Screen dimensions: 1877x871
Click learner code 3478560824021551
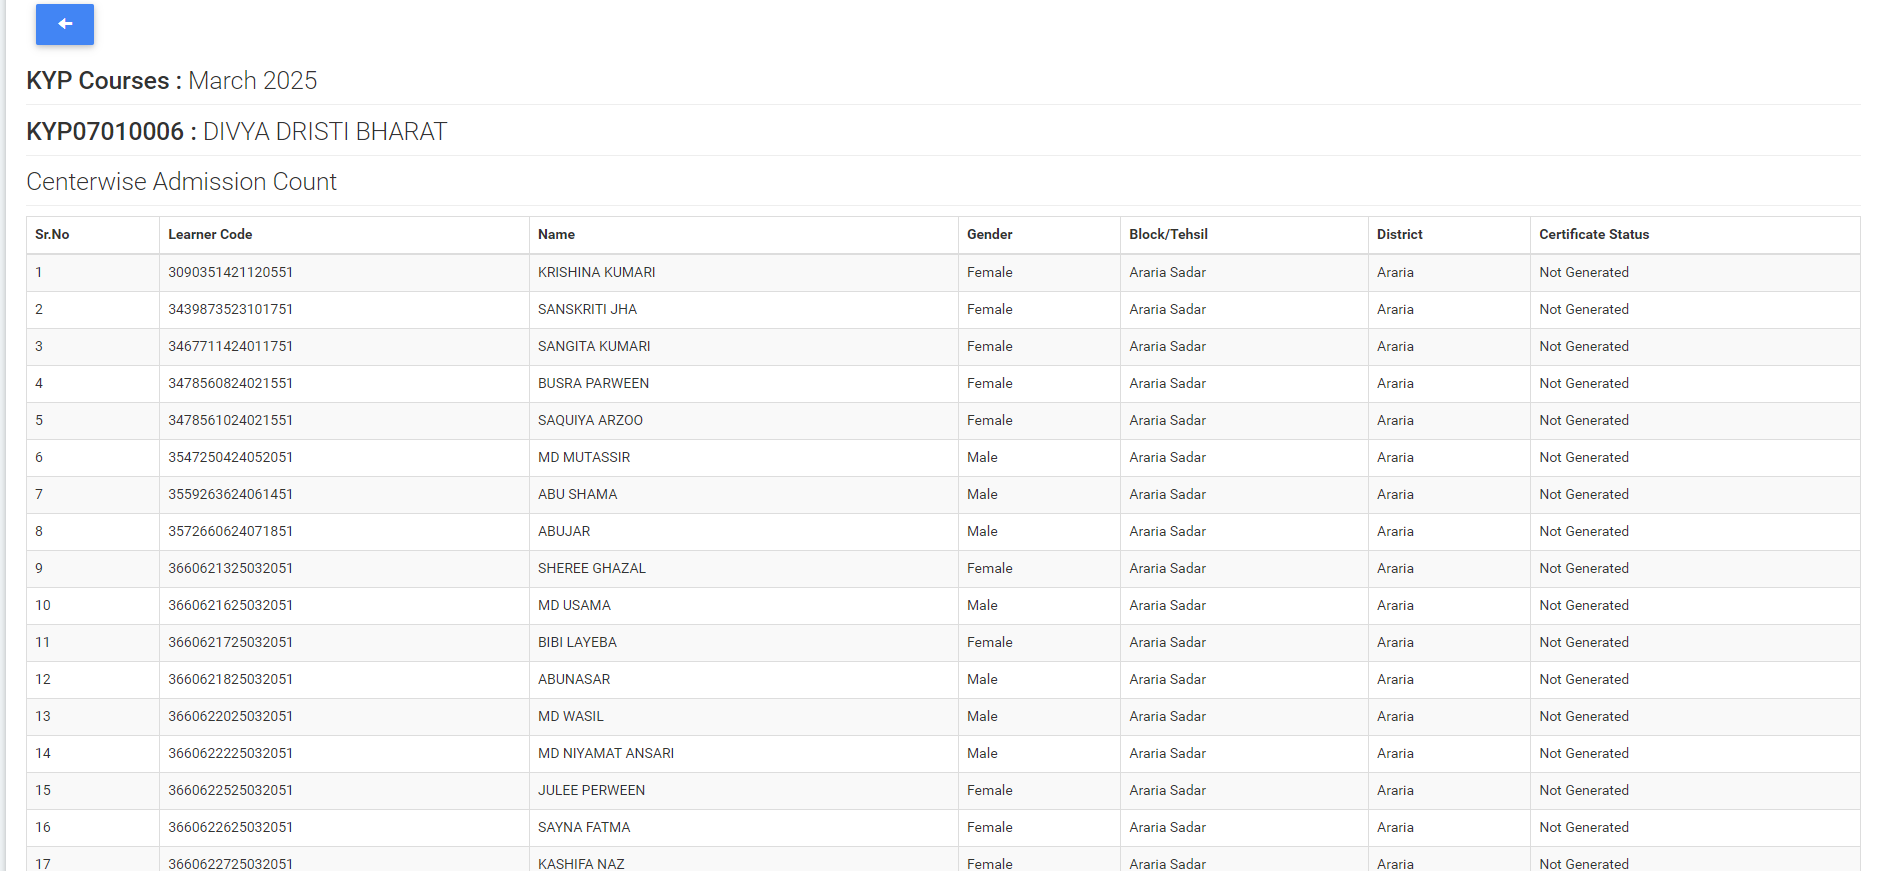click(x=230, y=383)
